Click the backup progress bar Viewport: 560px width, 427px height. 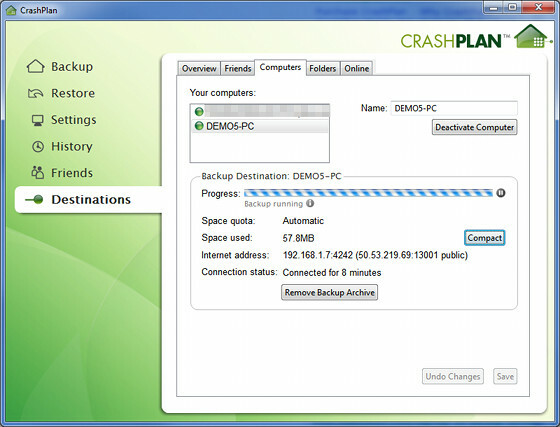point(368,193)
